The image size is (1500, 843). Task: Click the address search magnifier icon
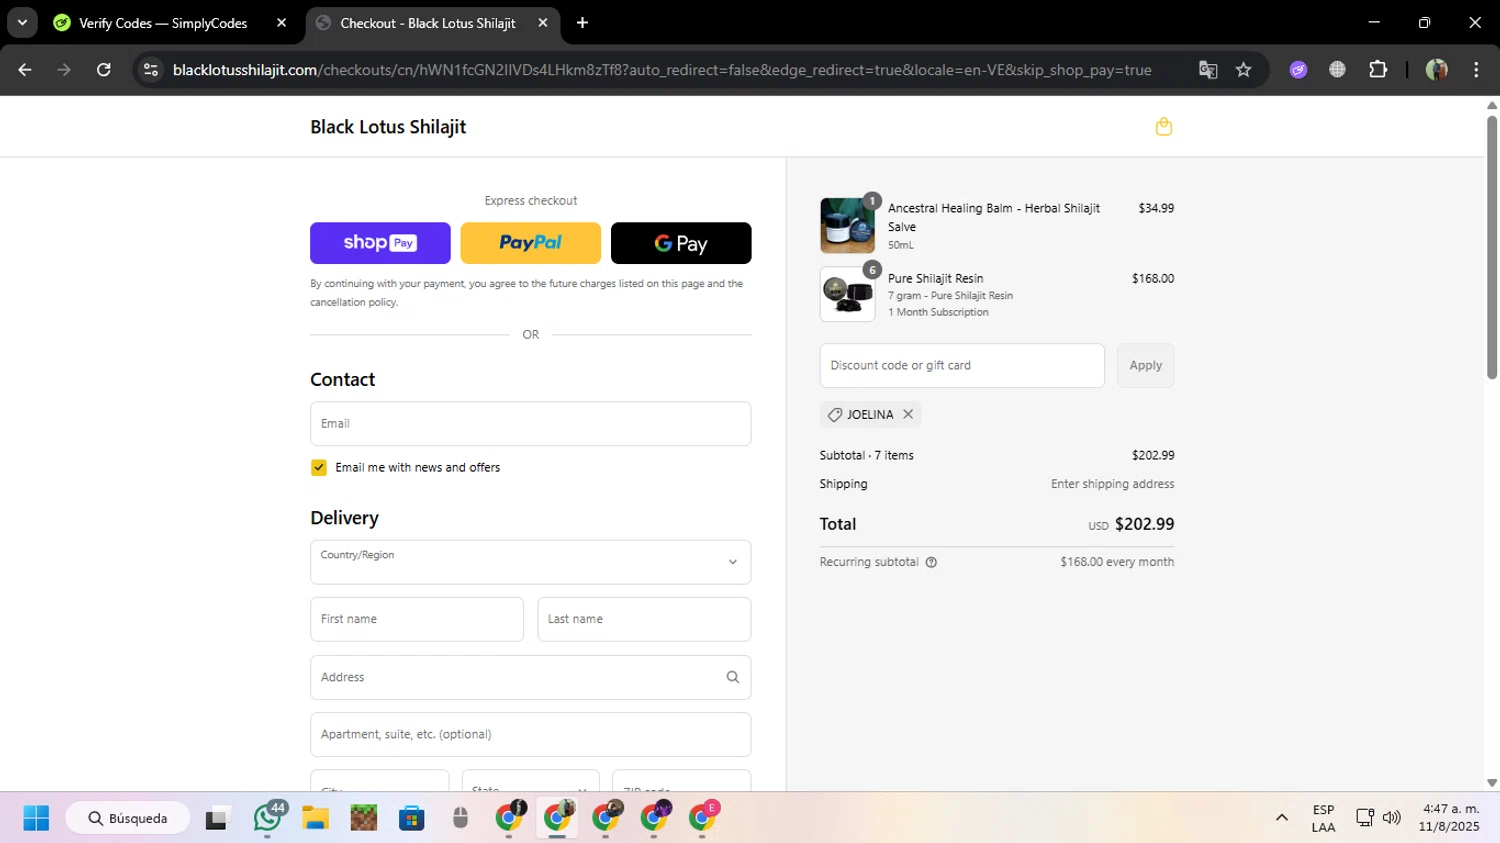pos(733,677)
